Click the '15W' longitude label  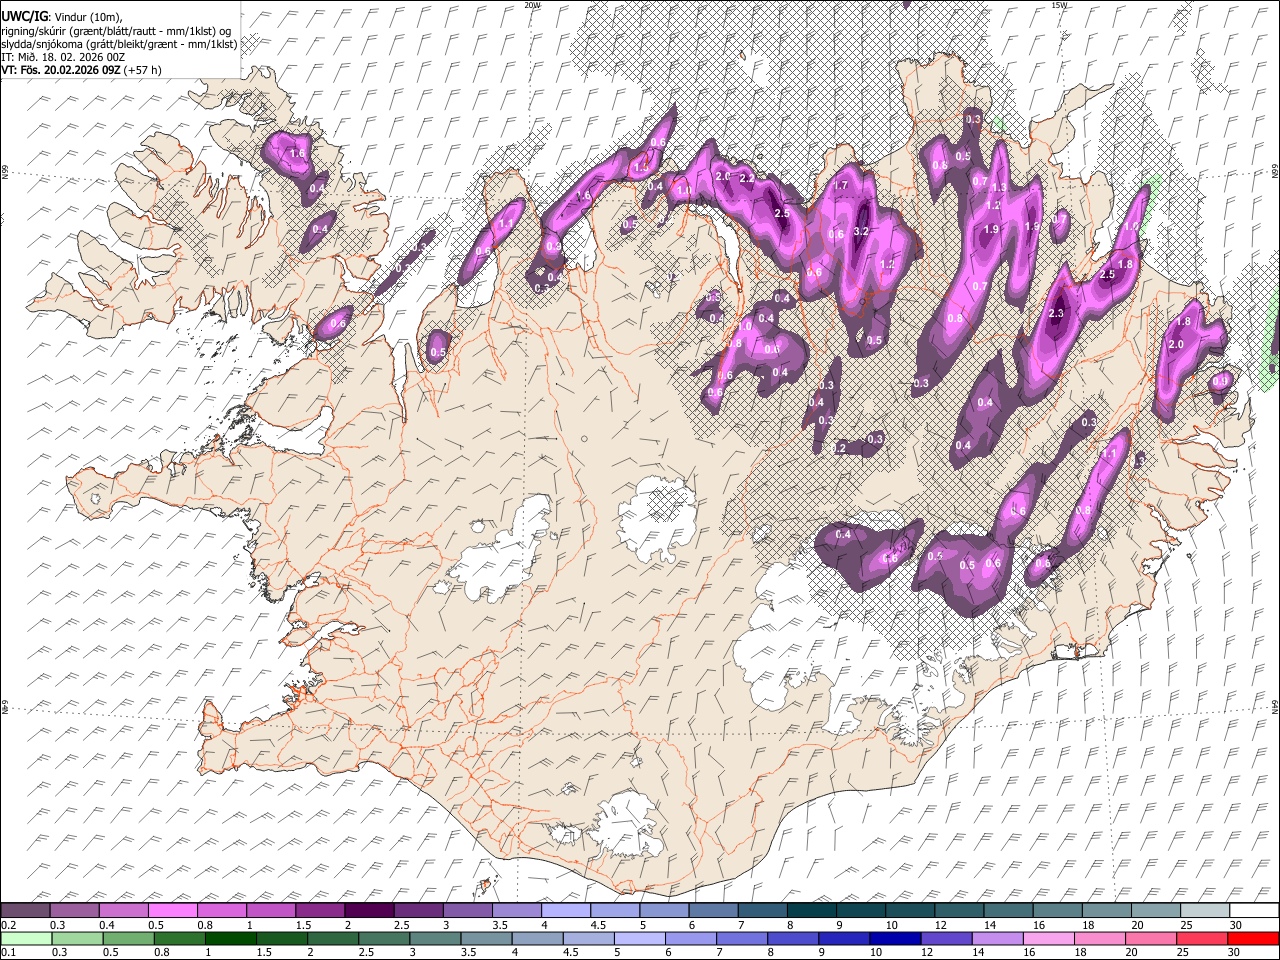click(x=1059, y=5)
